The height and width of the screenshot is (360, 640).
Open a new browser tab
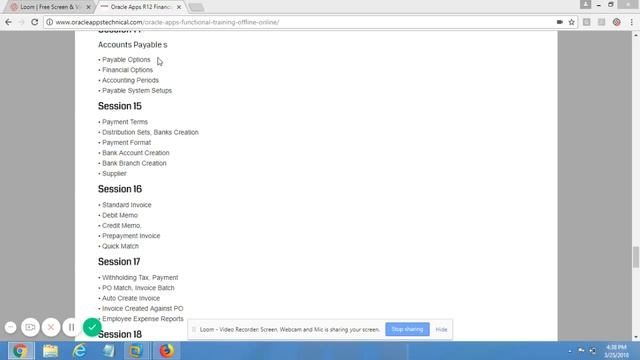click(196, 7)
